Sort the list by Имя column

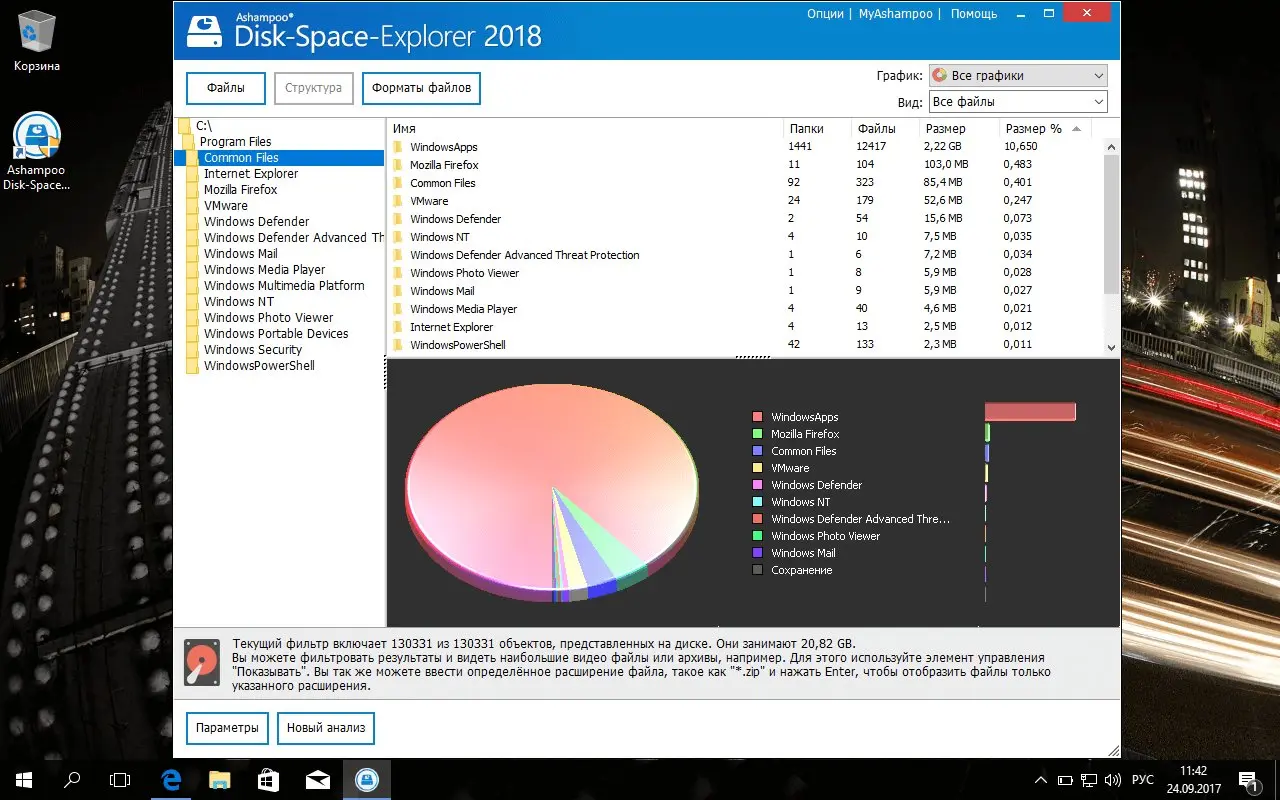[585, 129]
